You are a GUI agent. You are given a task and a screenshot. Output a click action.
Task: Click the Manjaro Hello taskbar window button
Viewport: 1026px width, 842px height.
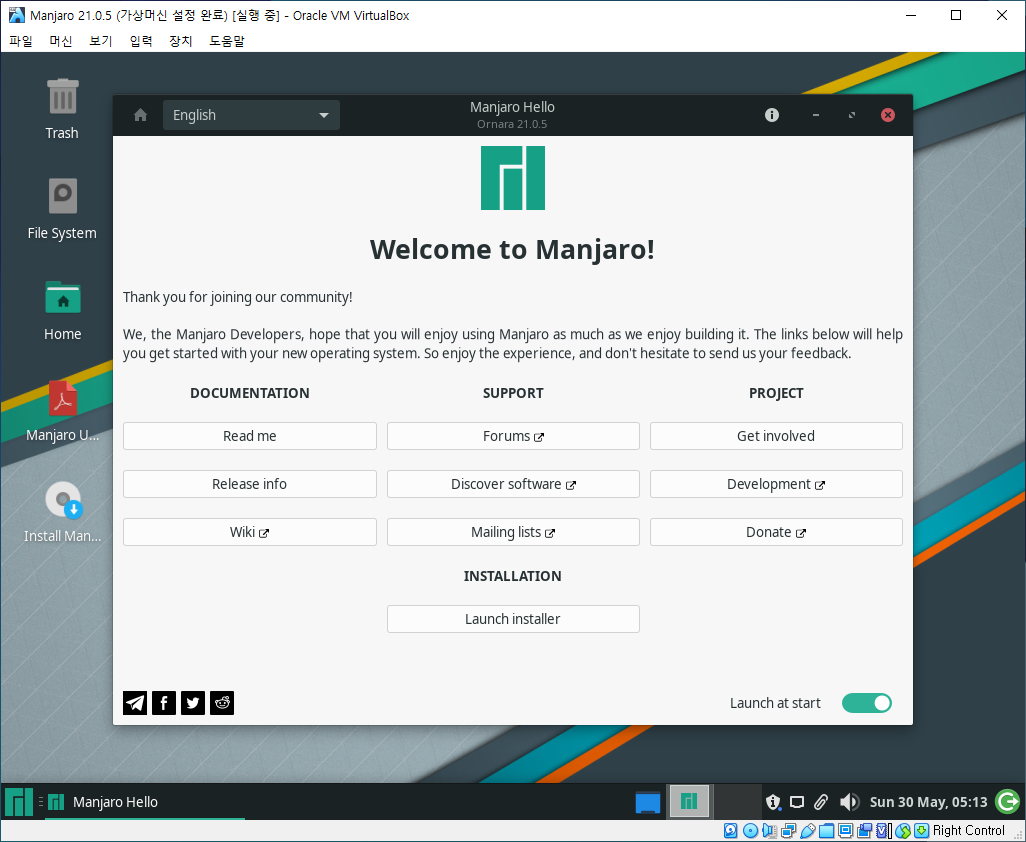coord(145,801)
